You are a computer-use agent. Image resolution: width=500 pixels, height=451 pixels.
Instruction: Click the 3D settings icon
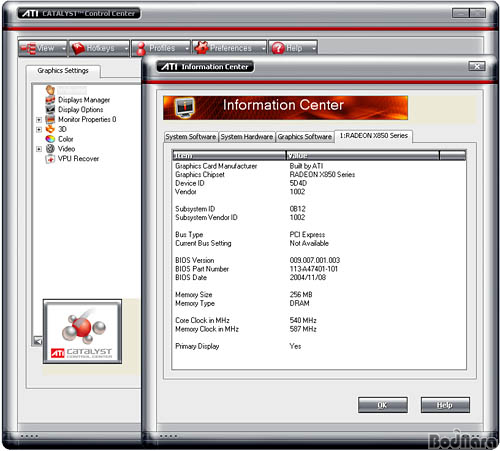[x=50, y=129]
